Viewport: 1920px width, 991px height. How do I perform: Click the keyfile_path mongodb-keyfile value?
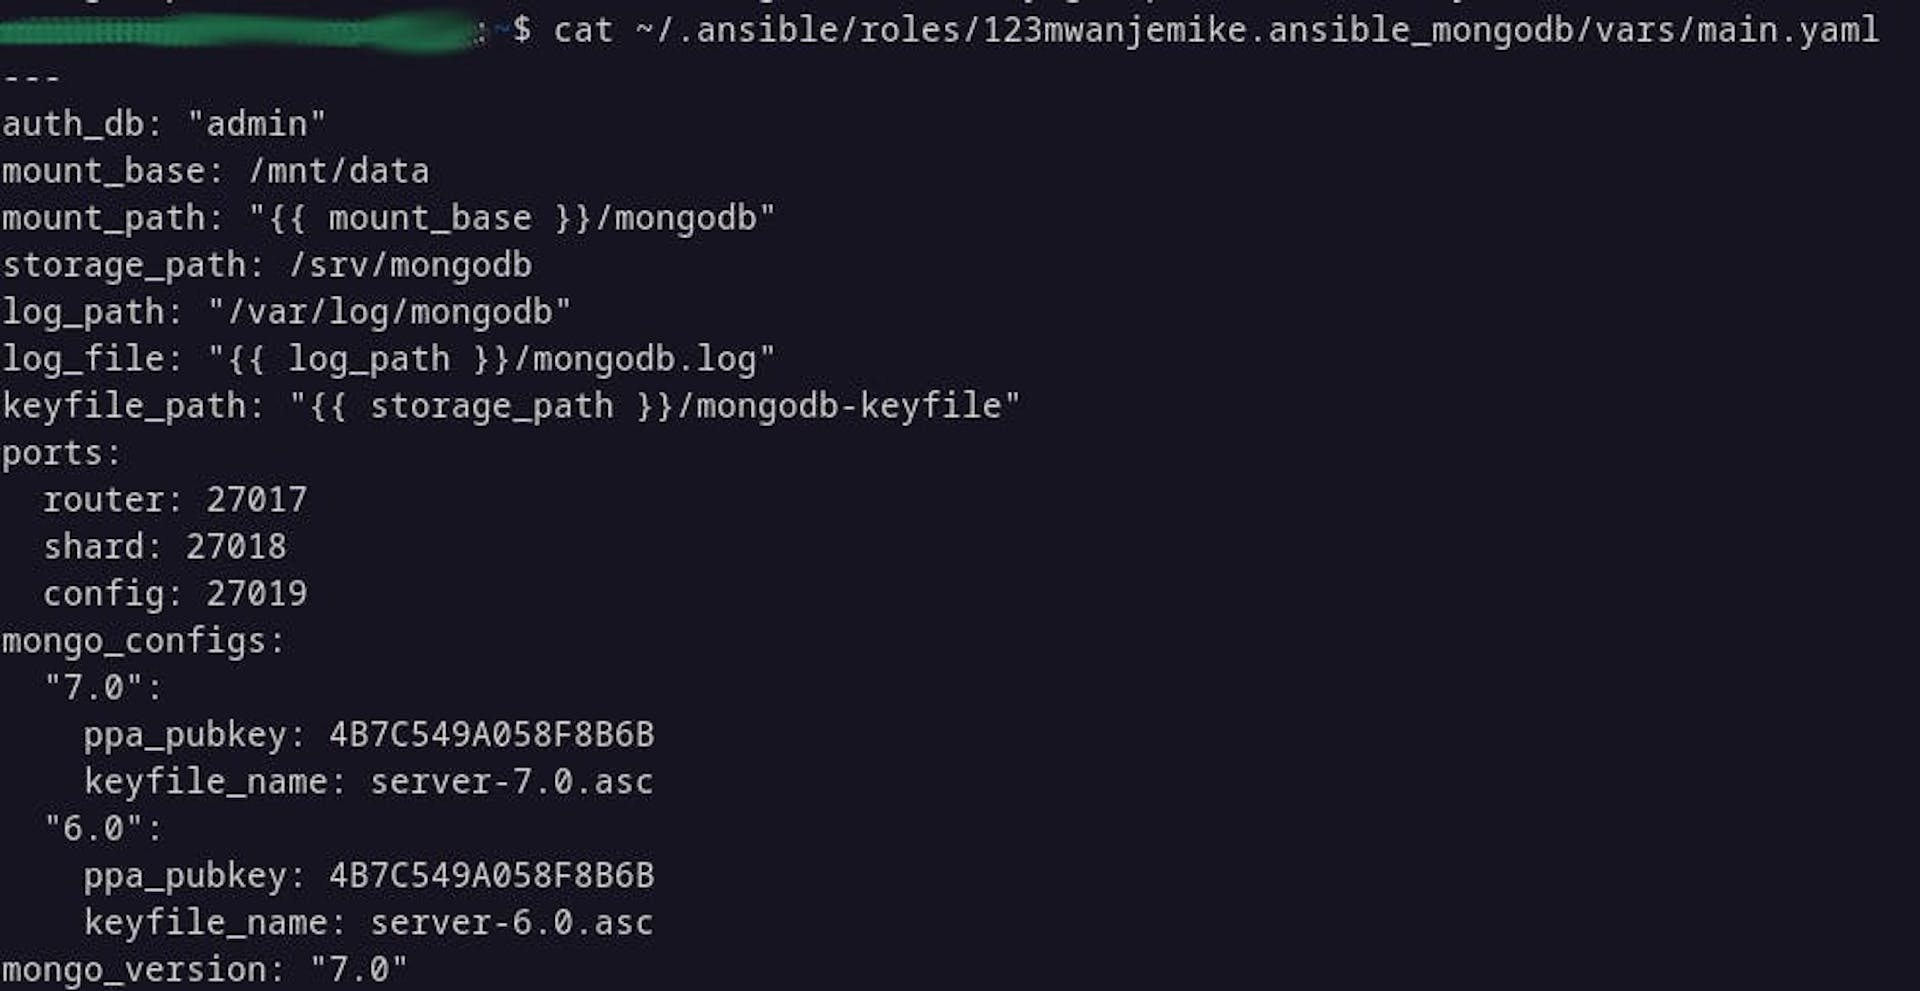coord(655,406)
